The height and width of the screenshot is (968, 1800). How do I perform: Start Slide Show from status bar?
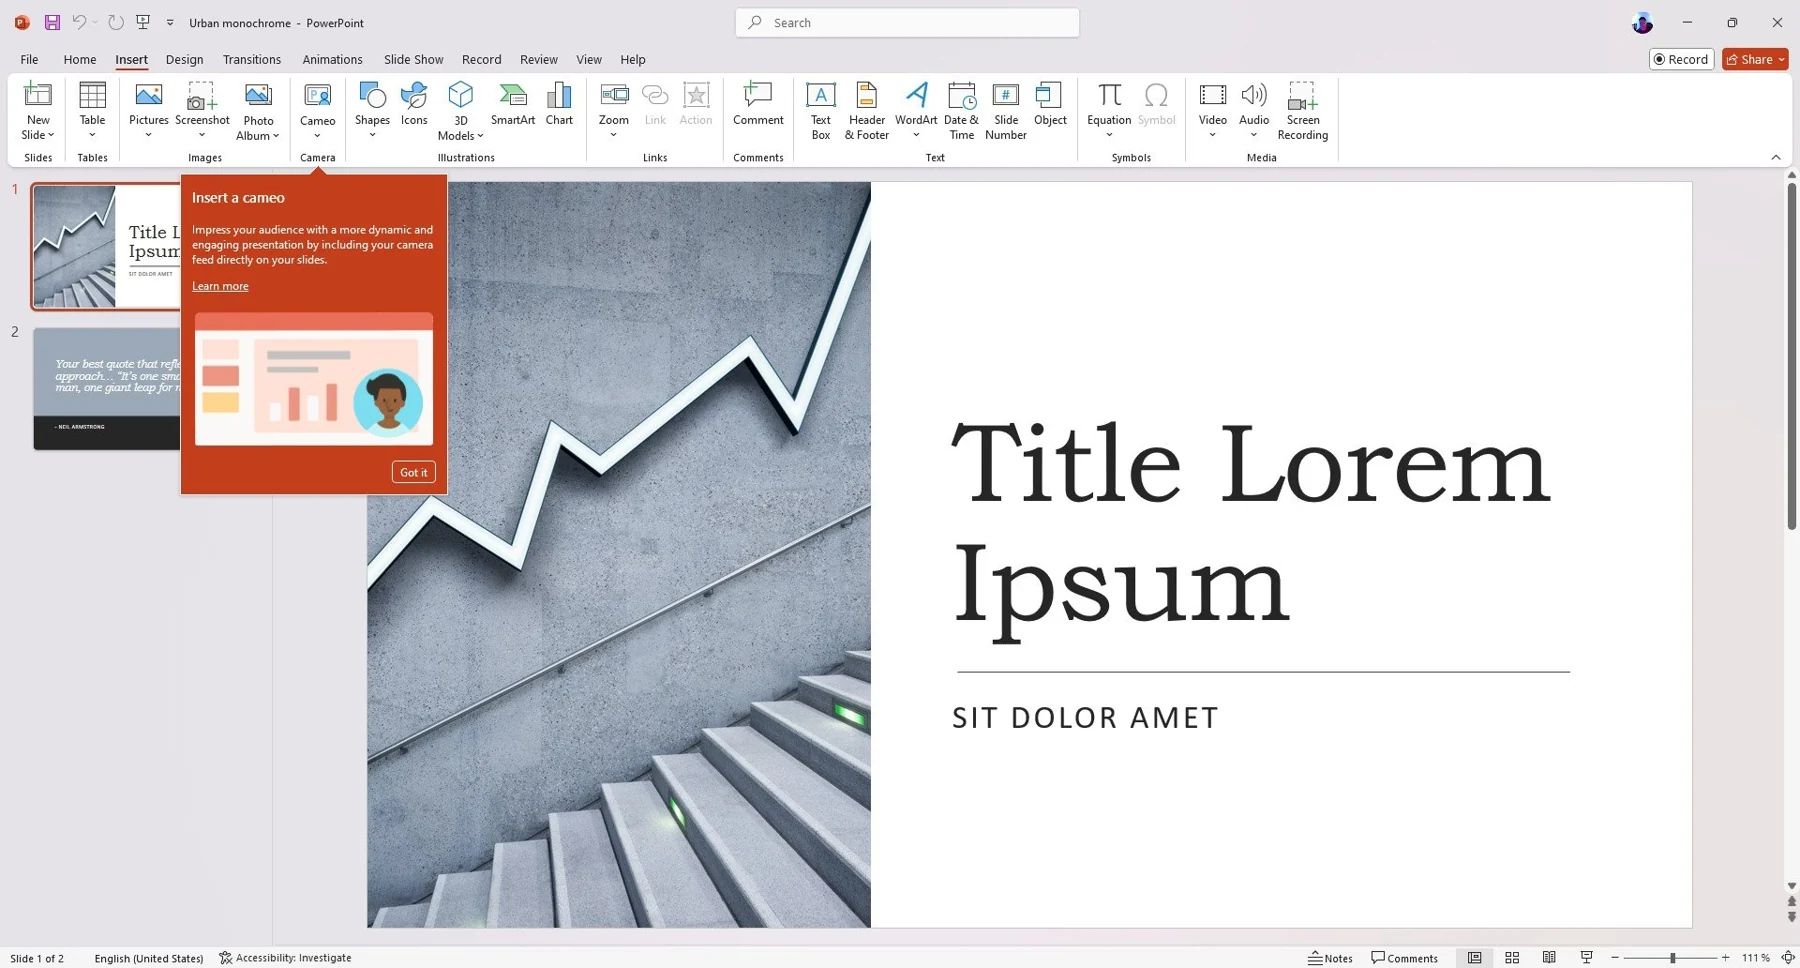[1586, 958]
